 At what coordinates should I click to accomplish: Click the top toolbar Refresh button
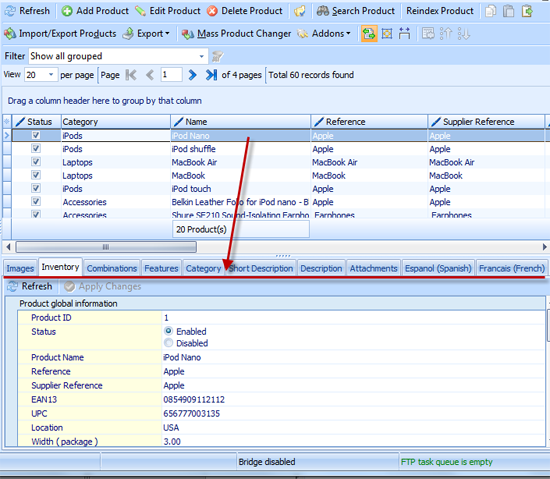click(x=27, y=11)
